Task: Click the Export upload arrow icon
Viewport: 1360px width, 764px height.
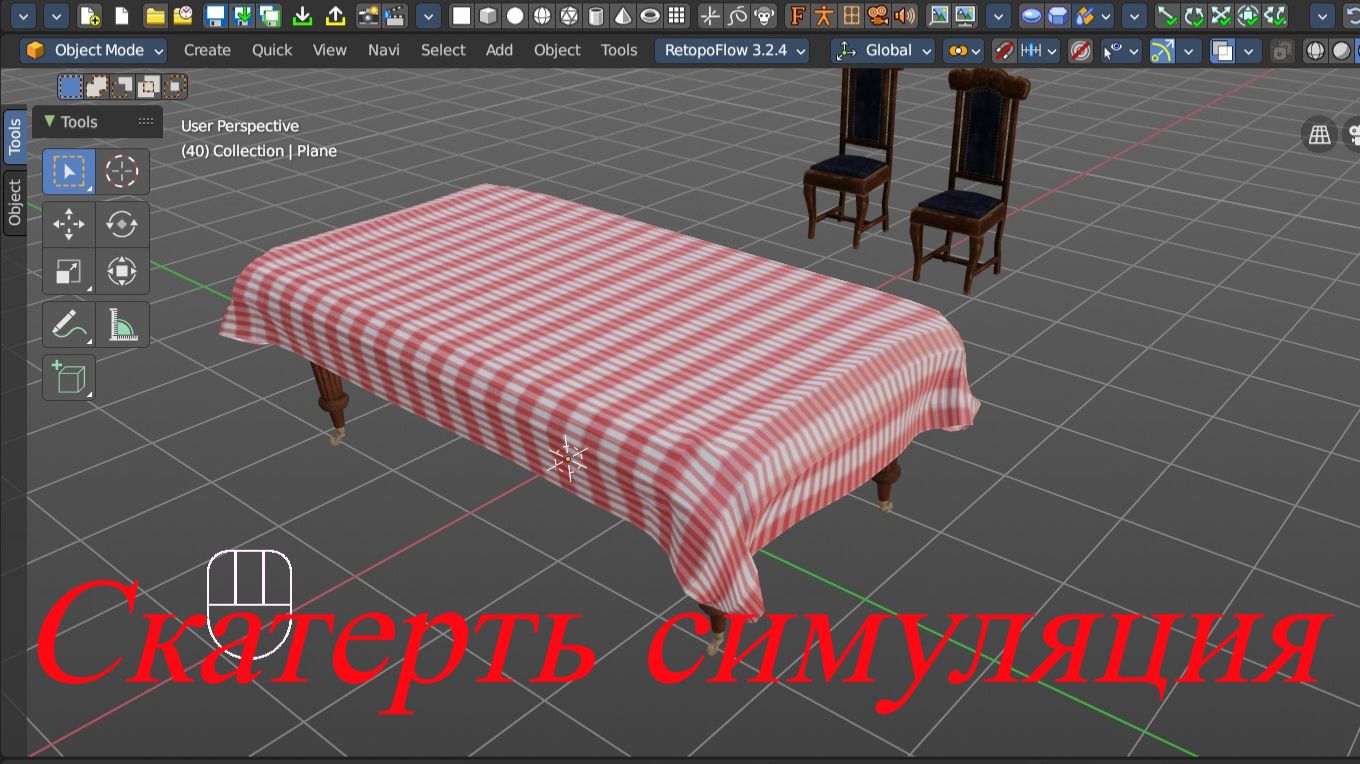Action: (x=336, y=16)
